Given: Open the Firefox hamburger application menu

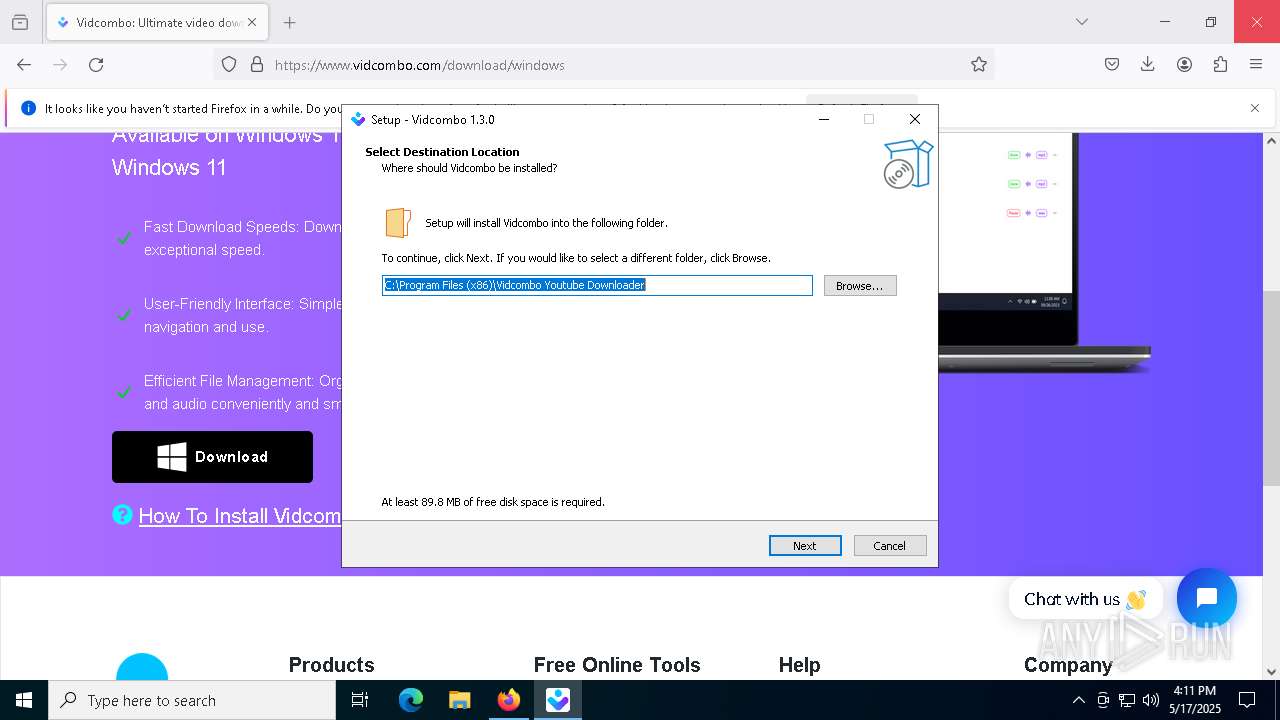Looking at the screenshot, I should (1256, 65).
